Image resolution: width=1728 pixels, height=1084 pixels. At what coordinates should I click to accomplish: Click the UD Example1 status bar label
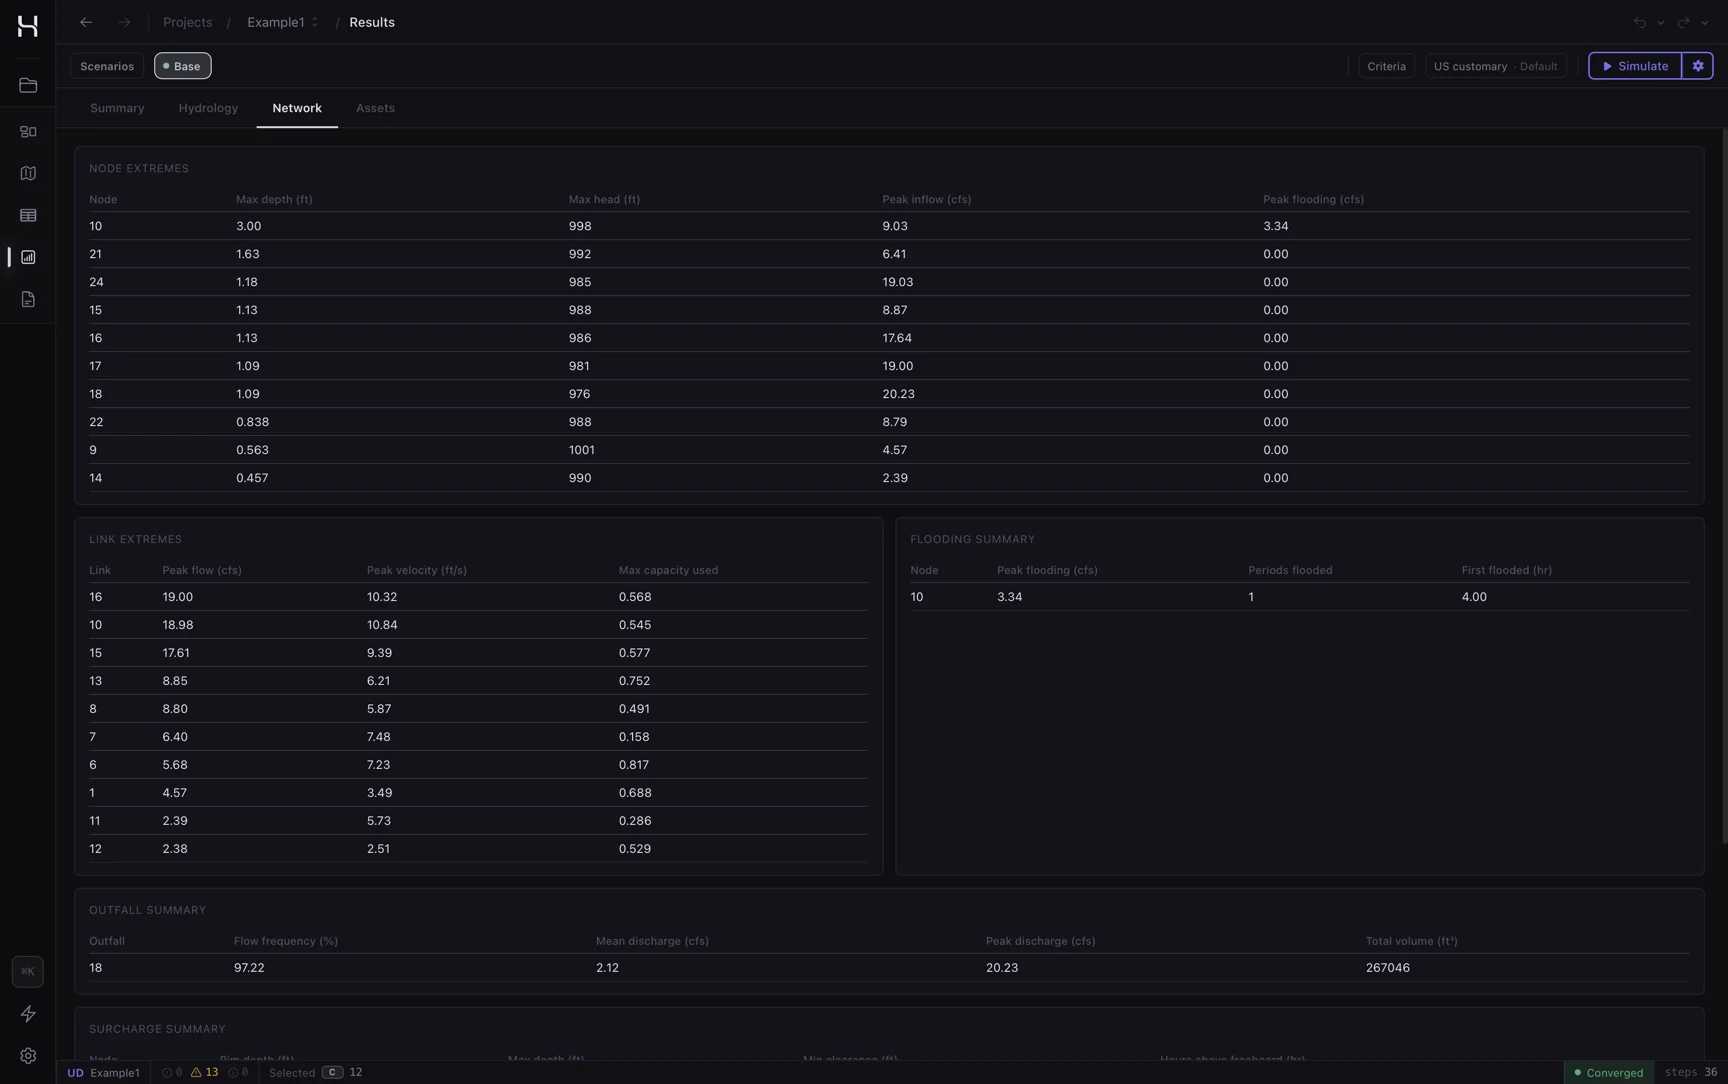[104, 1072]
